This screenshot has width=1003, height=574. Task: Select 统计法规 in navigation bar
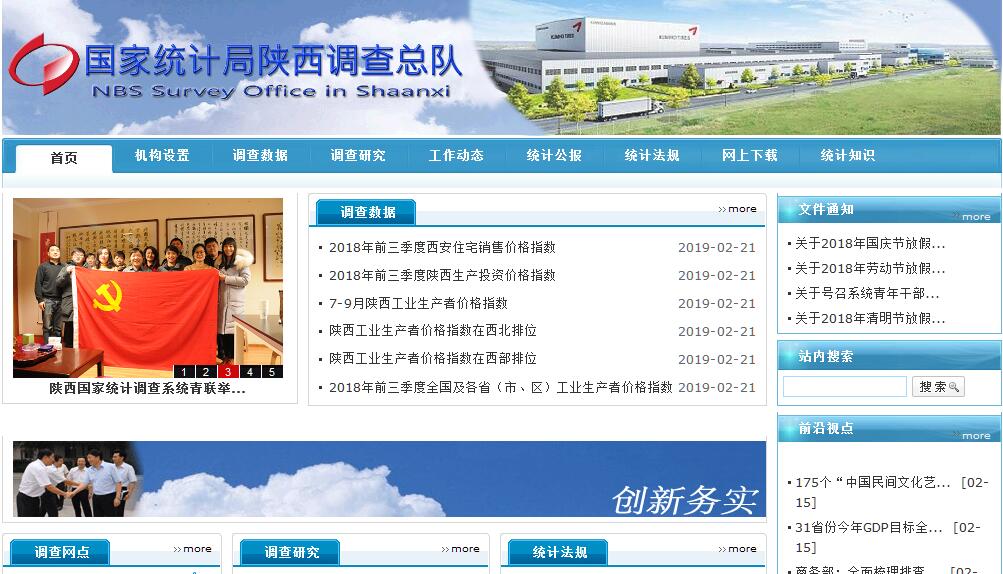coord(652,155)
